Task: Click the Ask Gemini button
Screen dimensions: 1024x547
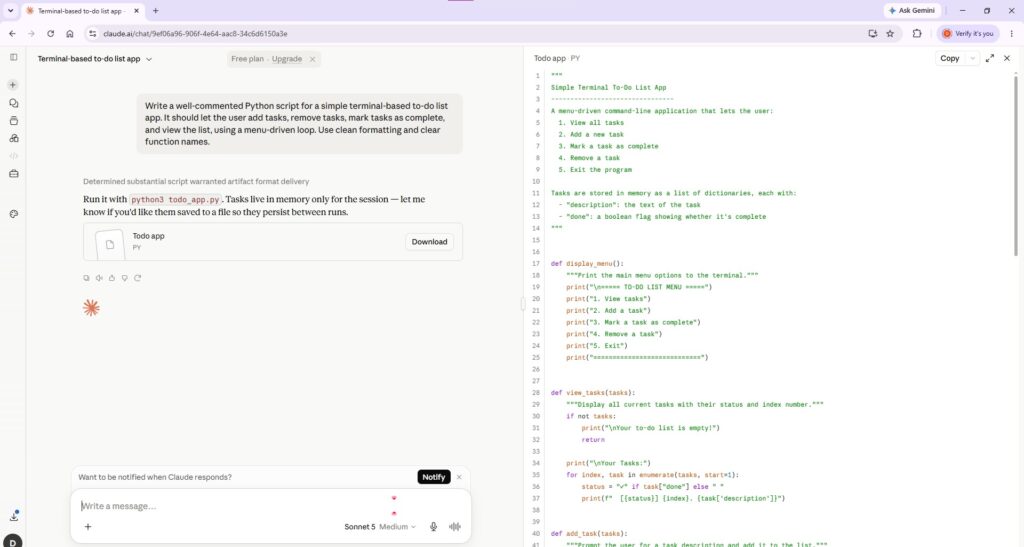Action: pyautogui.click(x=911, y=10)
